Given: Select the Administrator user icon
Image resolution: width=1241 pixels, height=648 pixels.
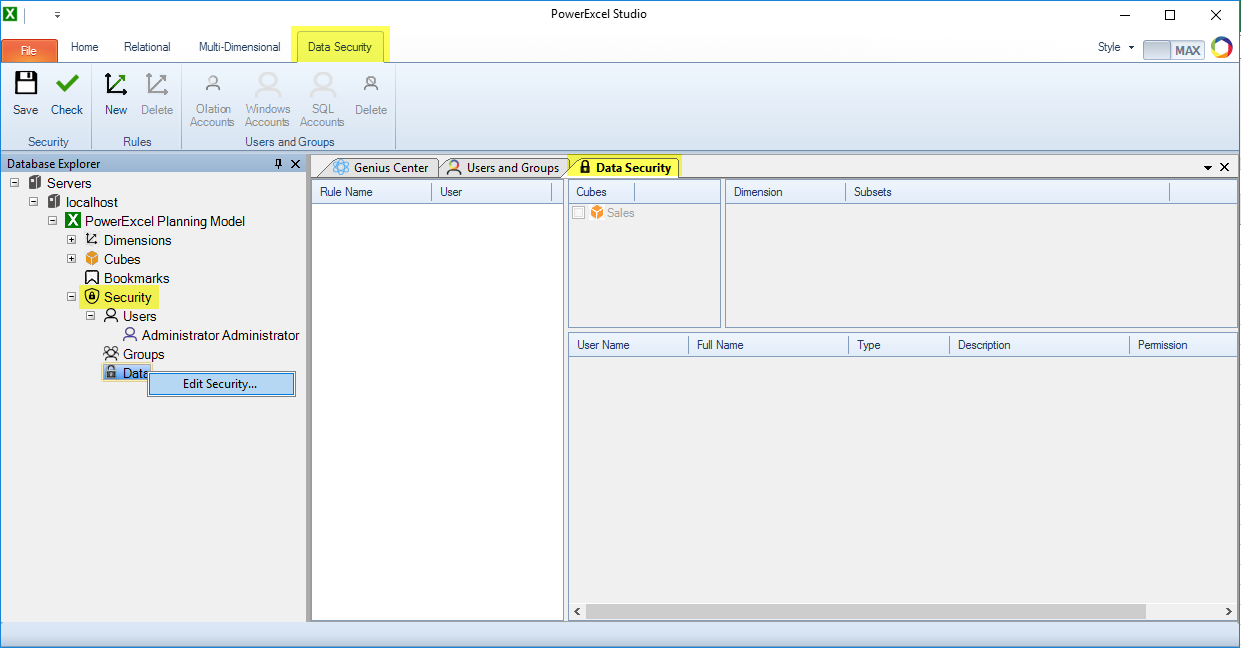Looking at the screenshot, I should coord(130,335).
